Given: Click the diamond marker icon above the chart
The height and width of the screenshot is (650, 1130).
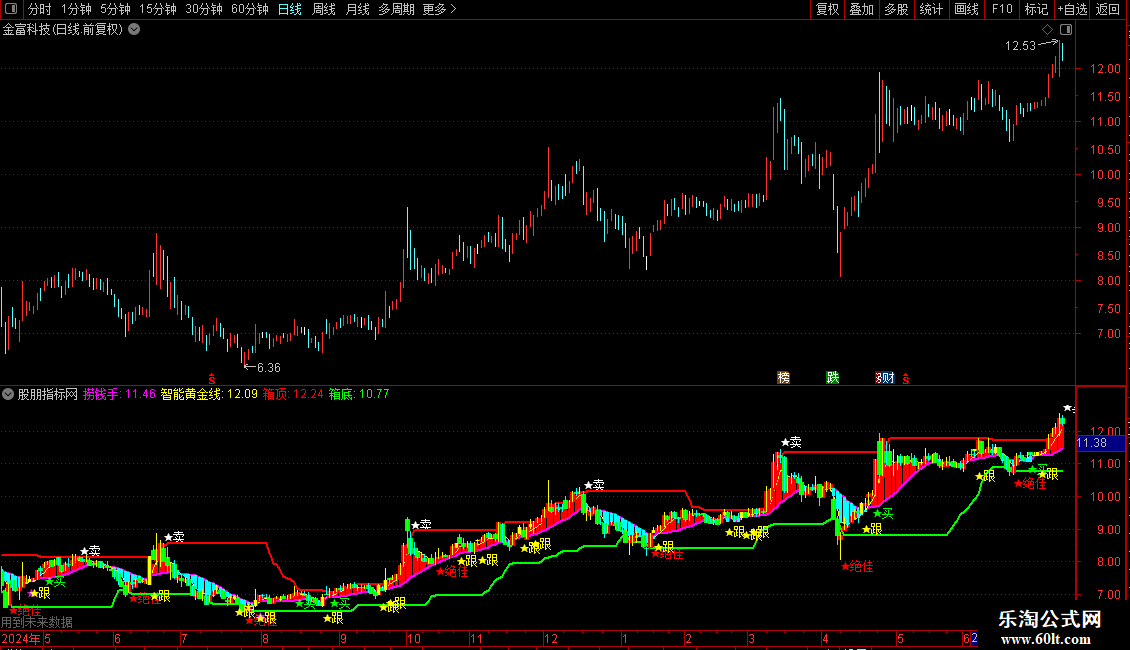Looking at the screenshot, I should click(x=1047, y=30).
